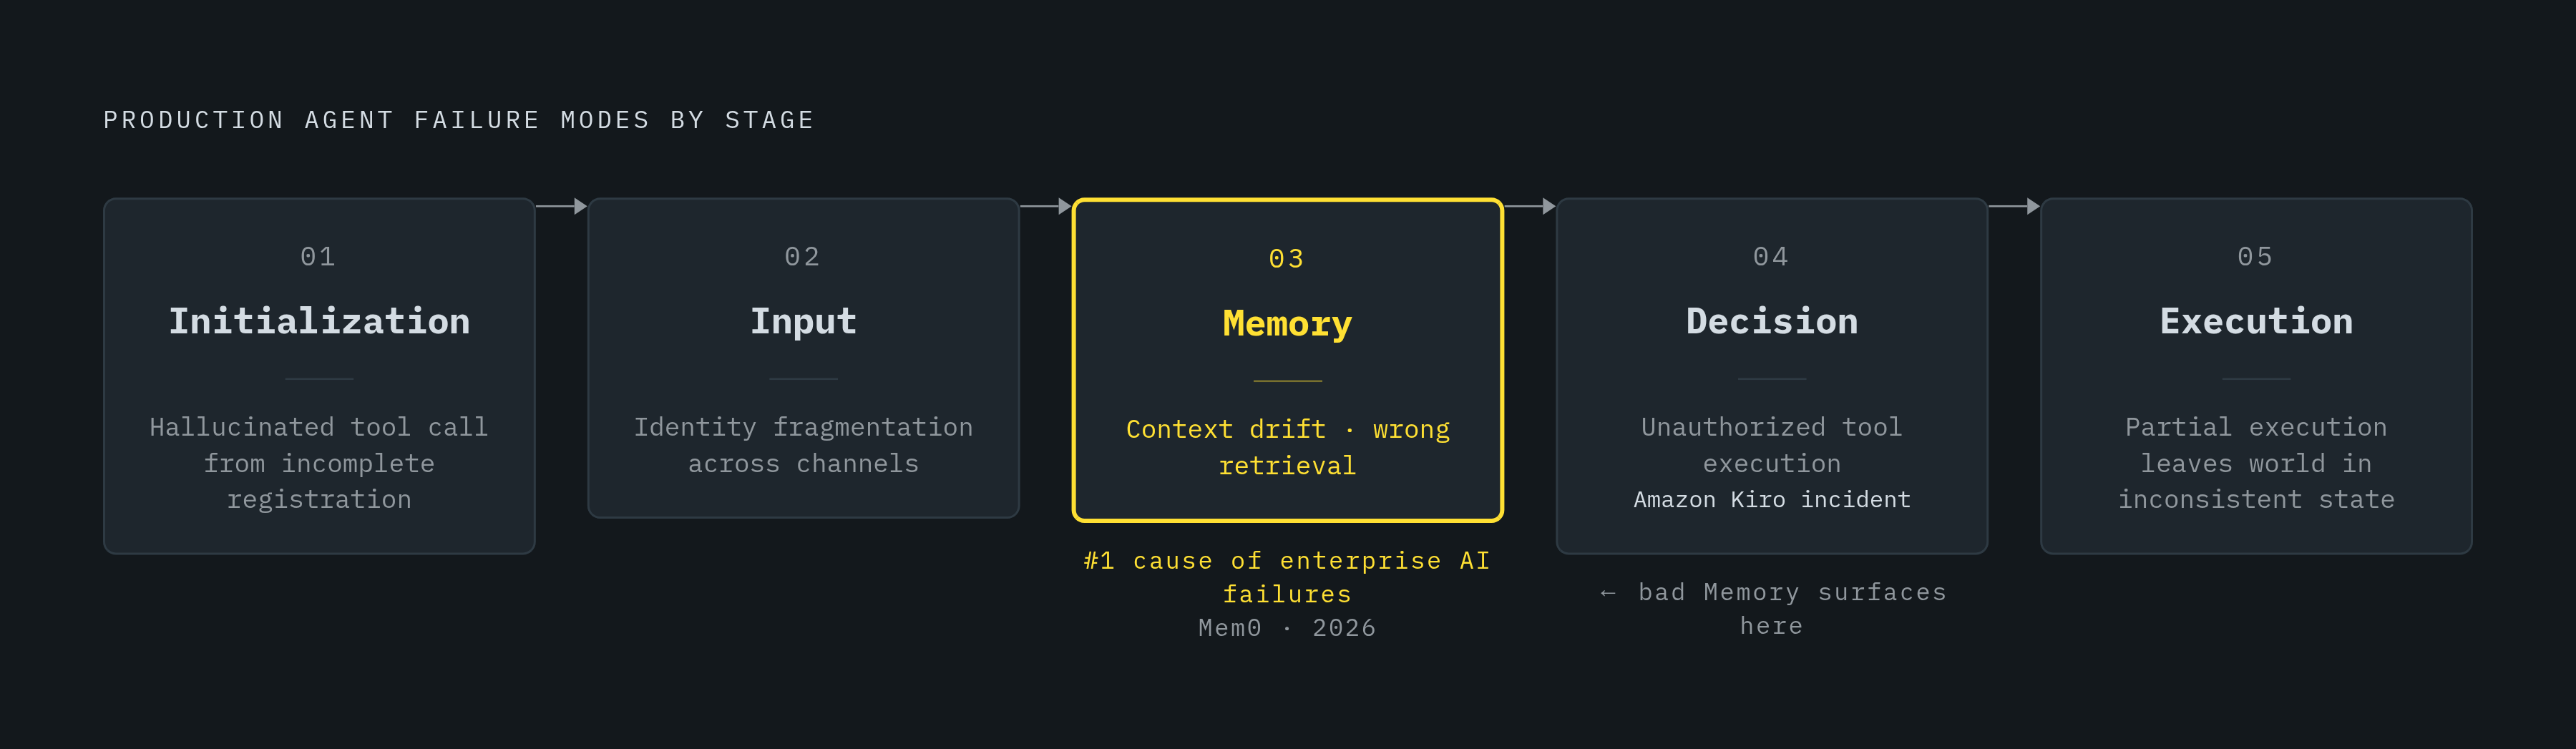Click the Hallucinated tool call description
Viewport: 2576px width, 749px height.
coord(319,463)
